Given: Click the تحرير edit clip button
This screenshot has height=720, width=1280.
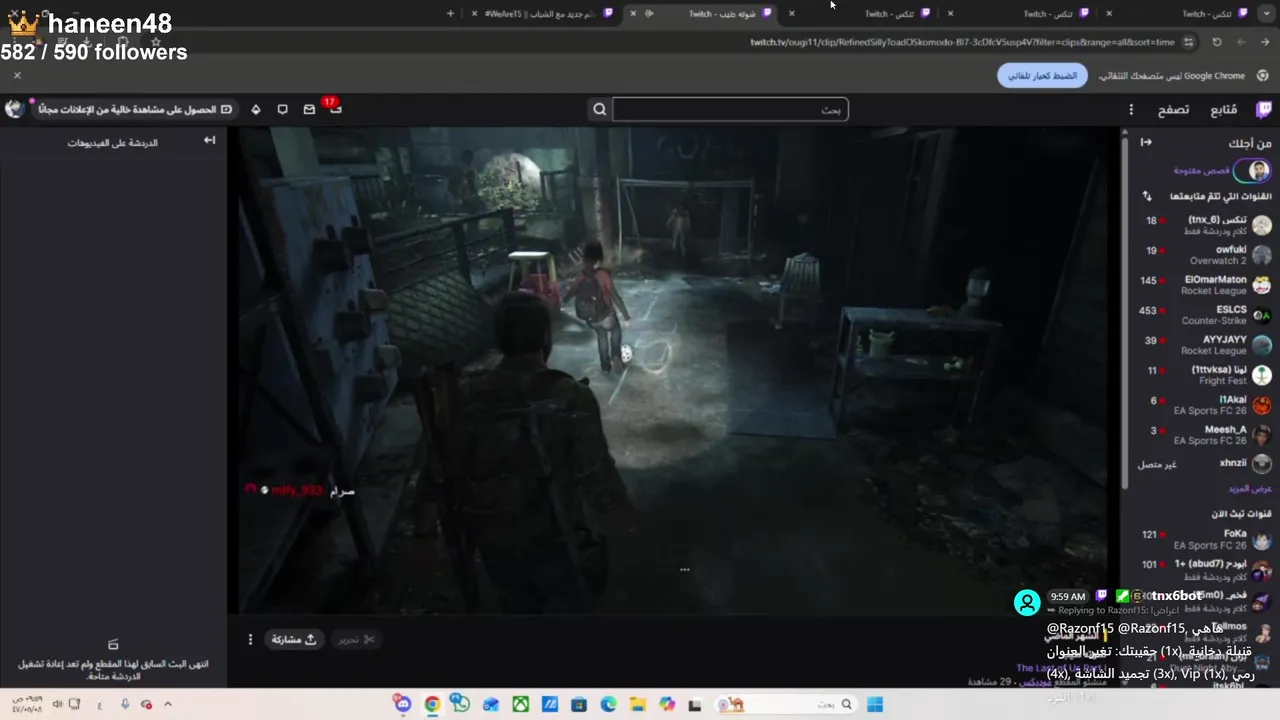Looking at the screenshot, I should click(355, 639).
